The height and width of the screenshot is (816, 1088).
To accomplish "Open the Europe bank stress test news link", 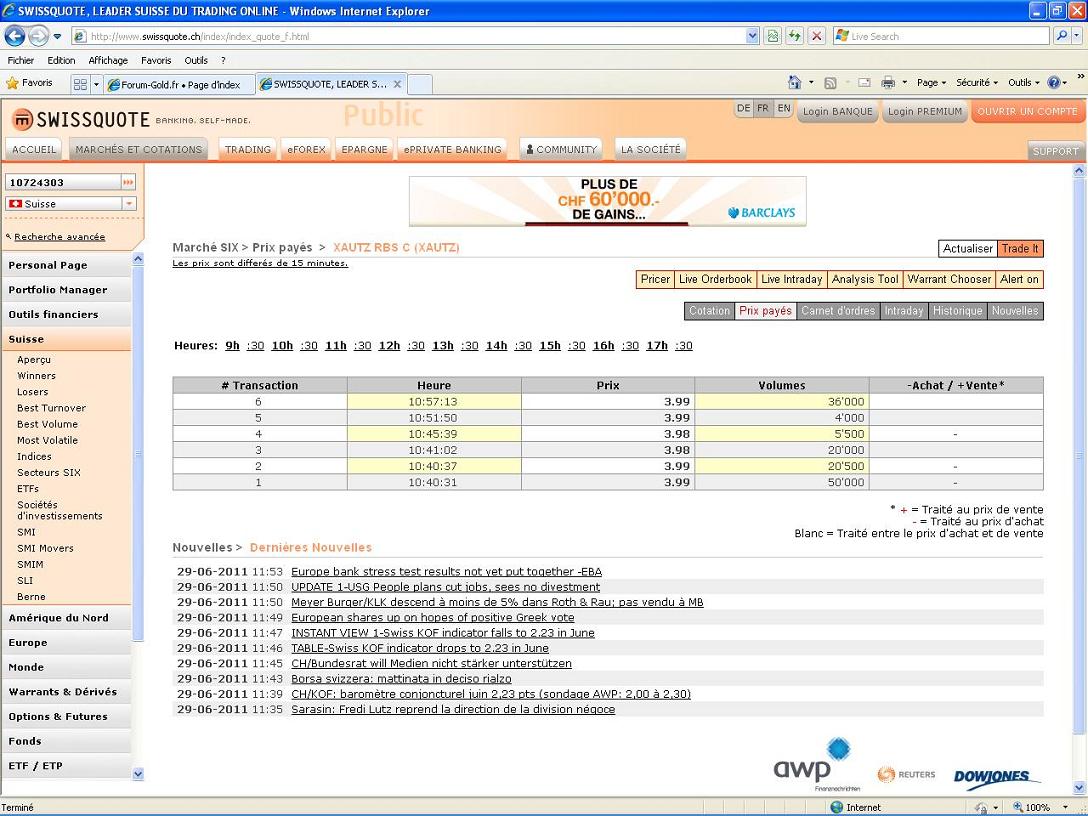I will (446, 572).
